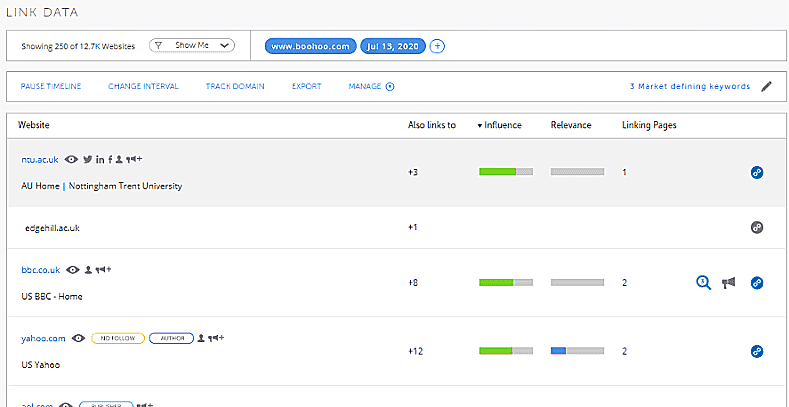Click megaphone-plus icon beside ntu.ac.uk

click(x=134, y=159)
